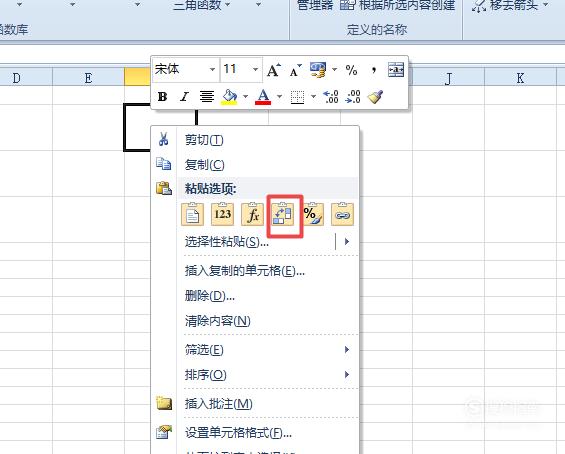Expand accounting format dropdown arrow
565x454 pixels.
point(334,70)
